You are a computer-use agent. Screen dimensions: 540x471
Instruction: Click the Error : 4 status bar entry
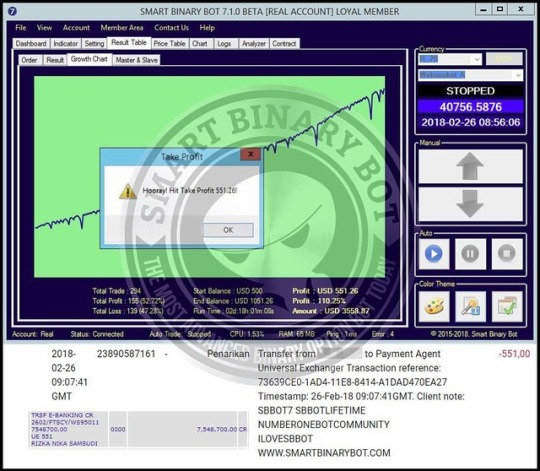[x=383, y=334]
